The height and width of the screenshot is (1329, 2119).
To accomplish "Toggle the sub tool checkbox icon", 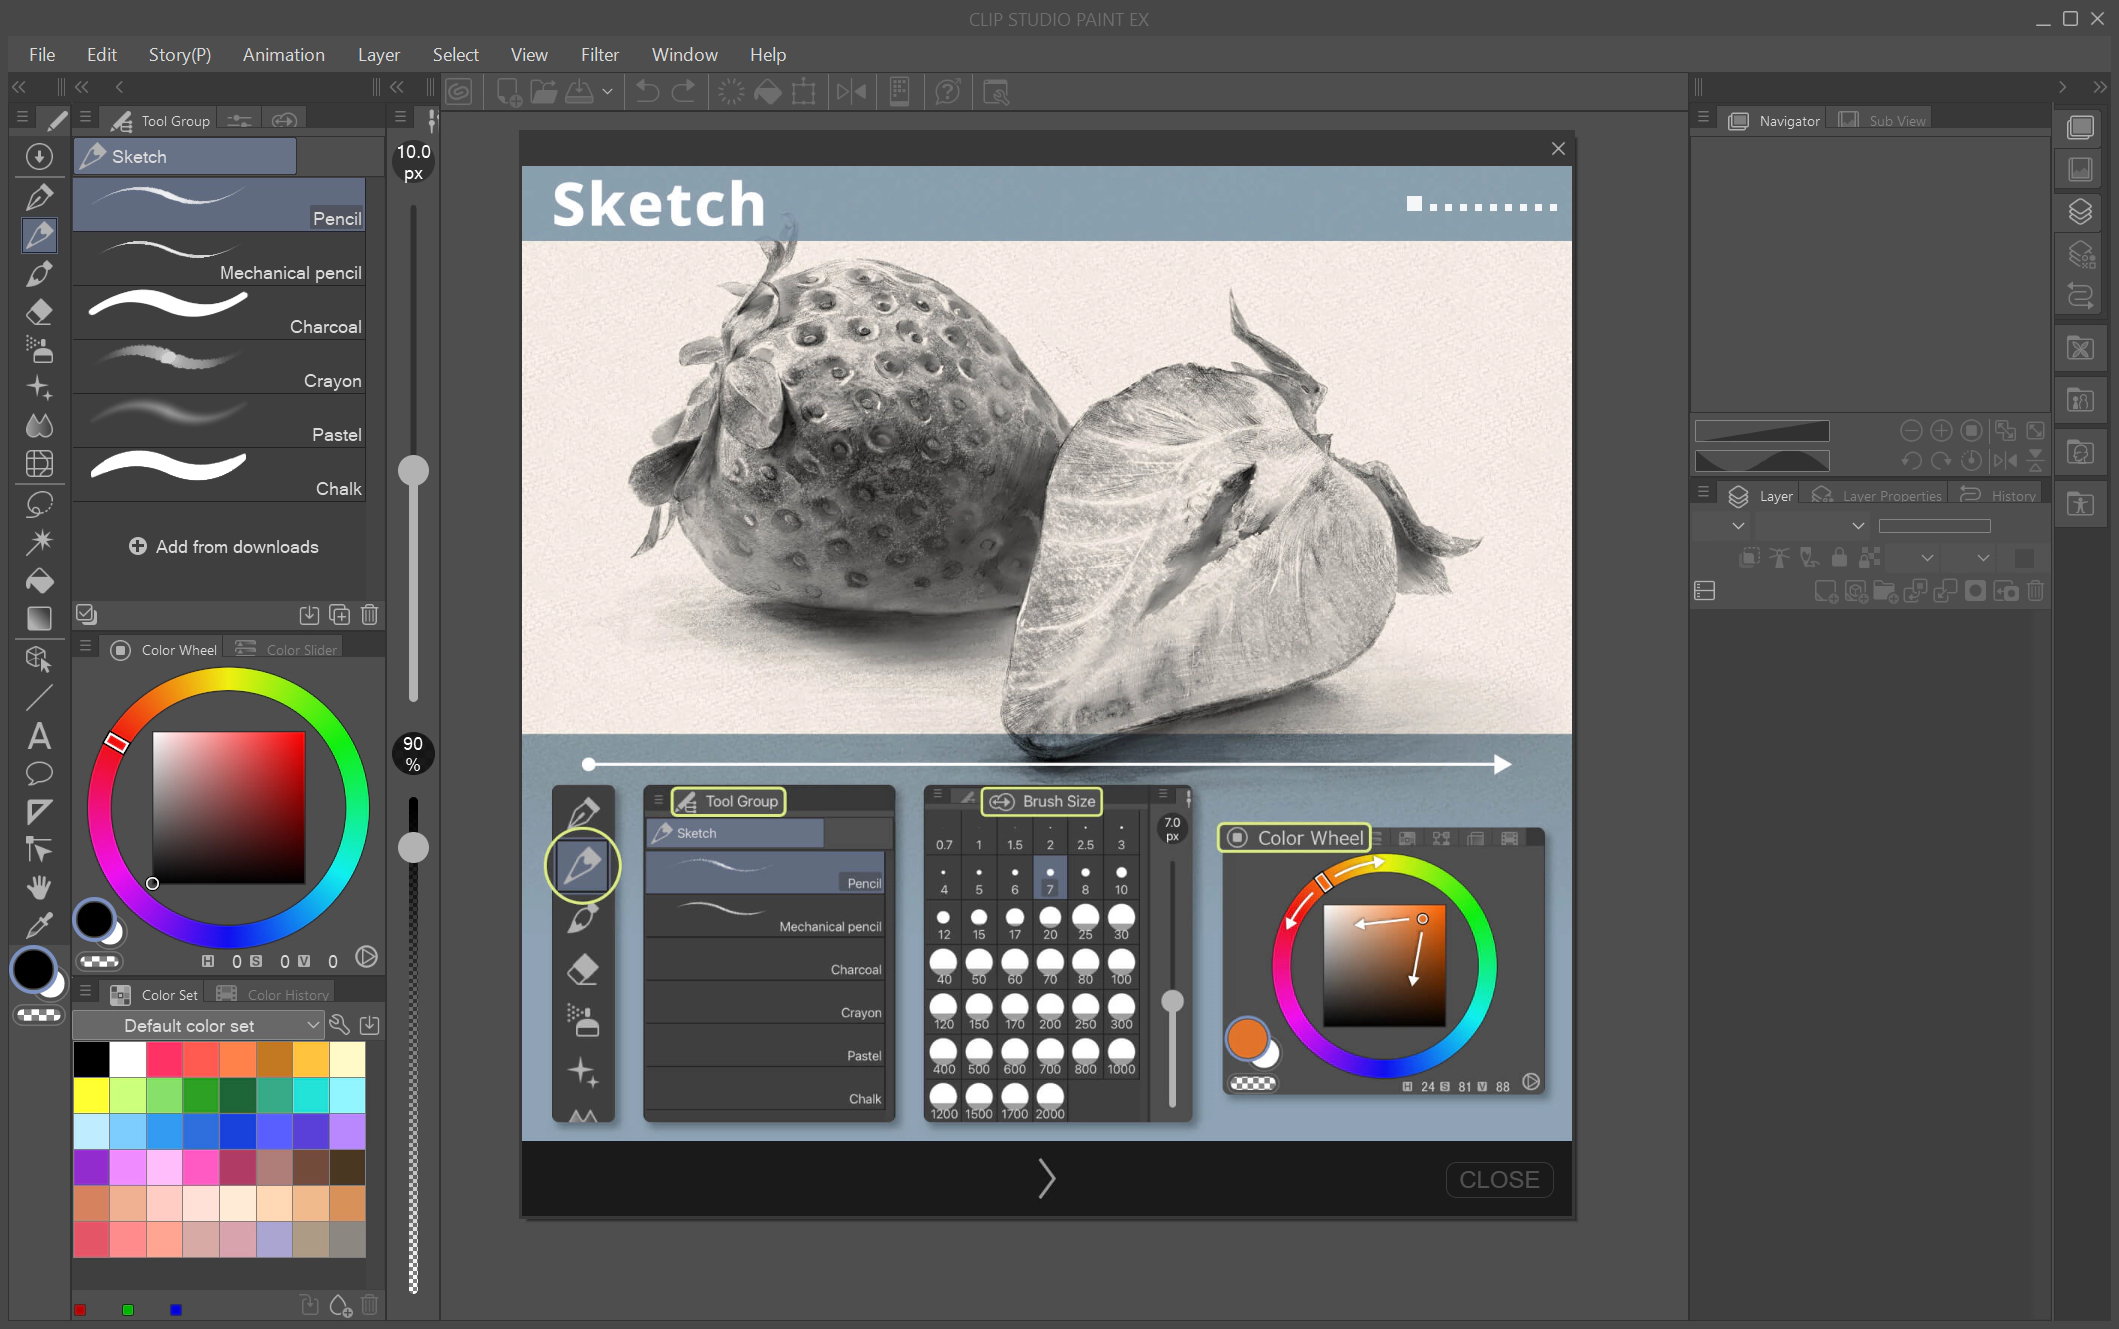I will click(x=86, y=614).
